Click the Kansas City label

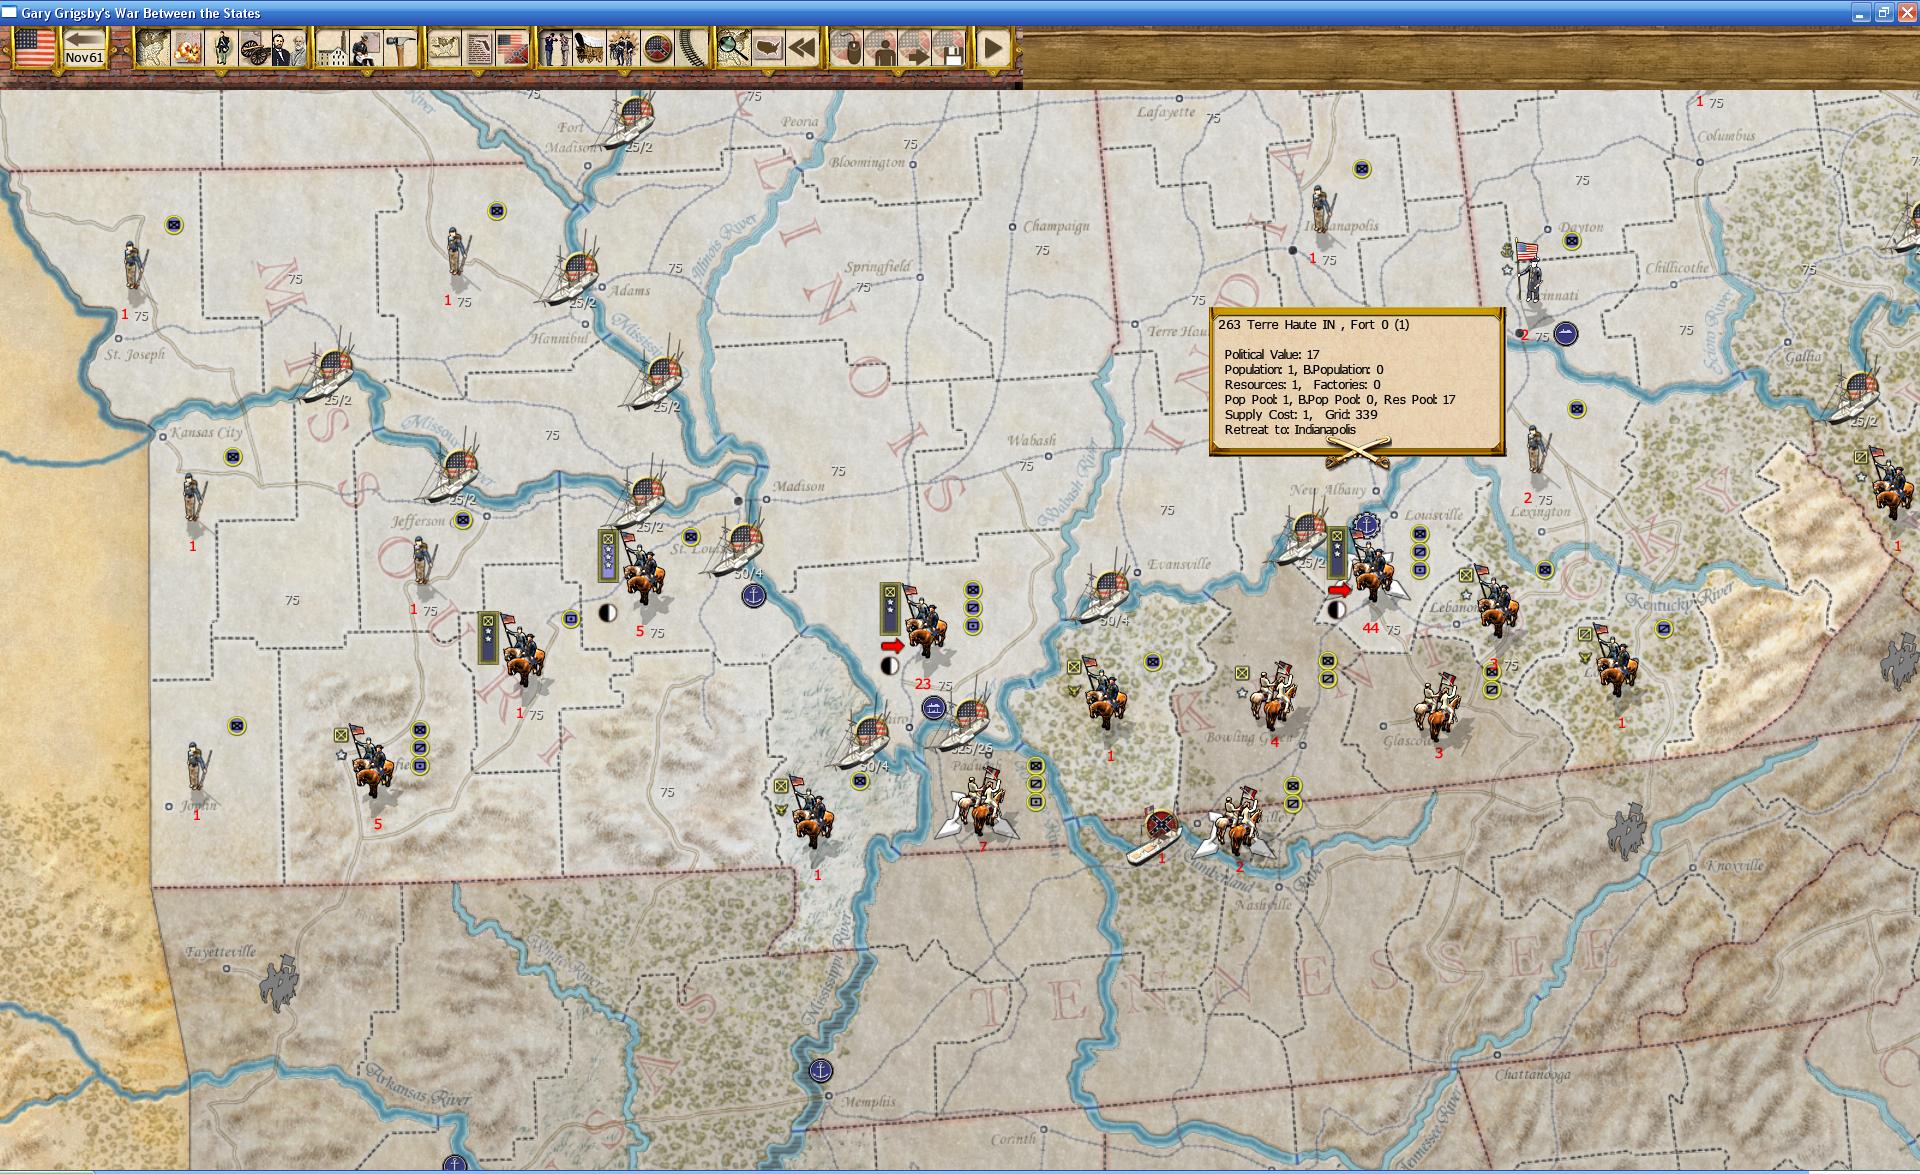206,433
